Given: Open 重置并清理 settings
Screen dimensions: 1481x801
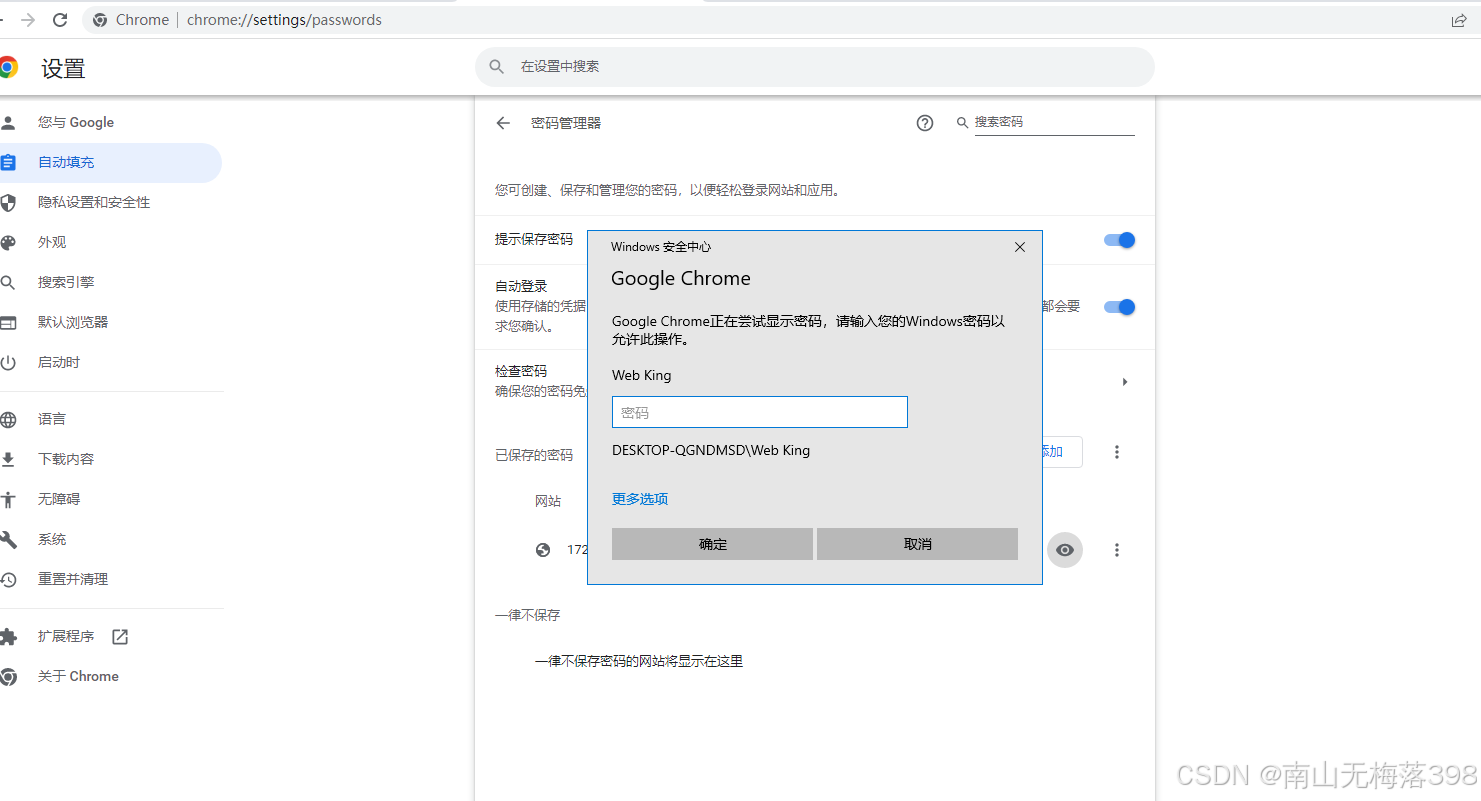Looking at the screenshot, I should click(73, 579).
